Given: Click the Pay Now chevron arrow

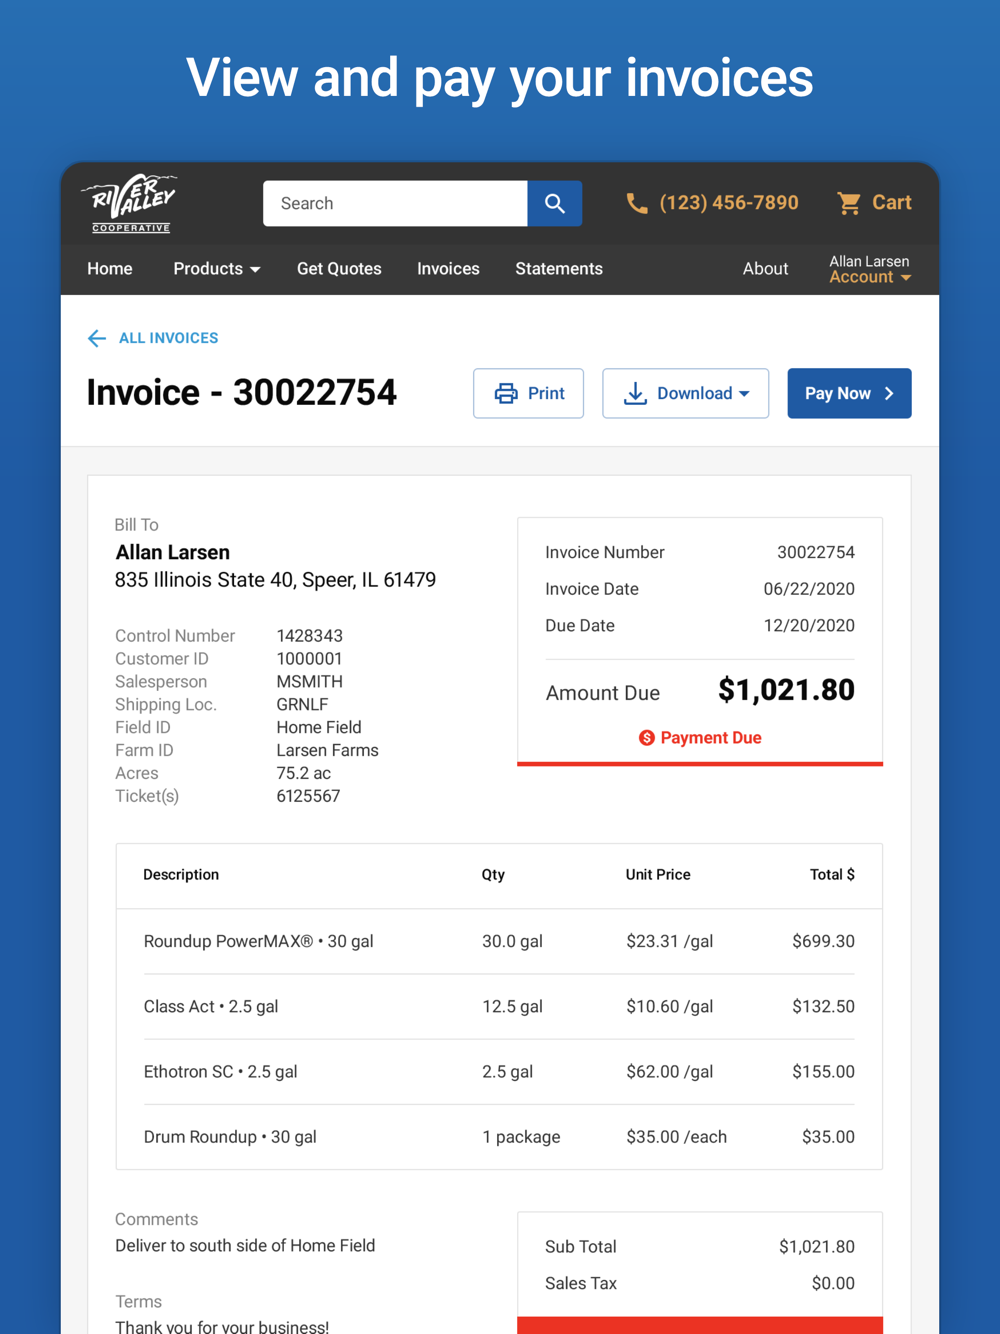Looking at the screenshot, I should [x=889, y=393].
